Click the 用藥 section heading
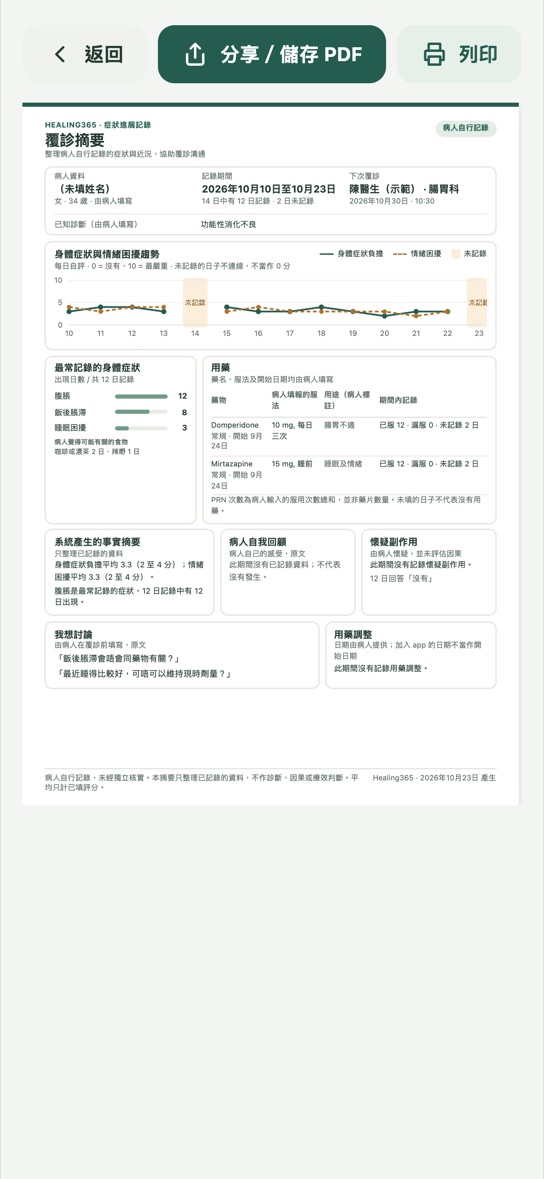544x1179 pixels. click(220, 368)
